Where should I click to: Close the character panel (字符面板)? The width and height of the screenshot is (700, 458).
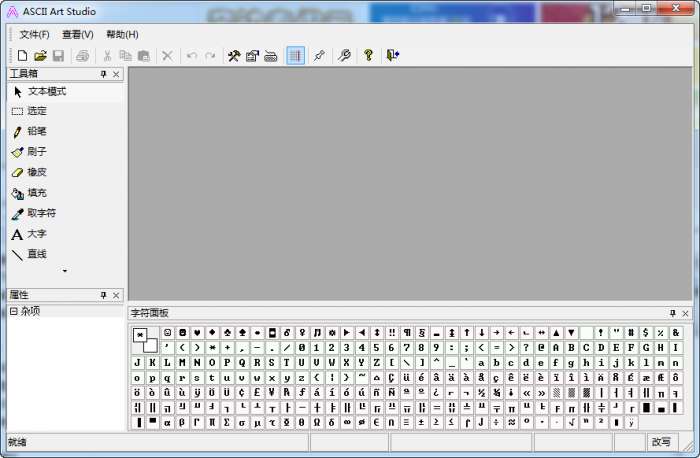click(688, 313)
